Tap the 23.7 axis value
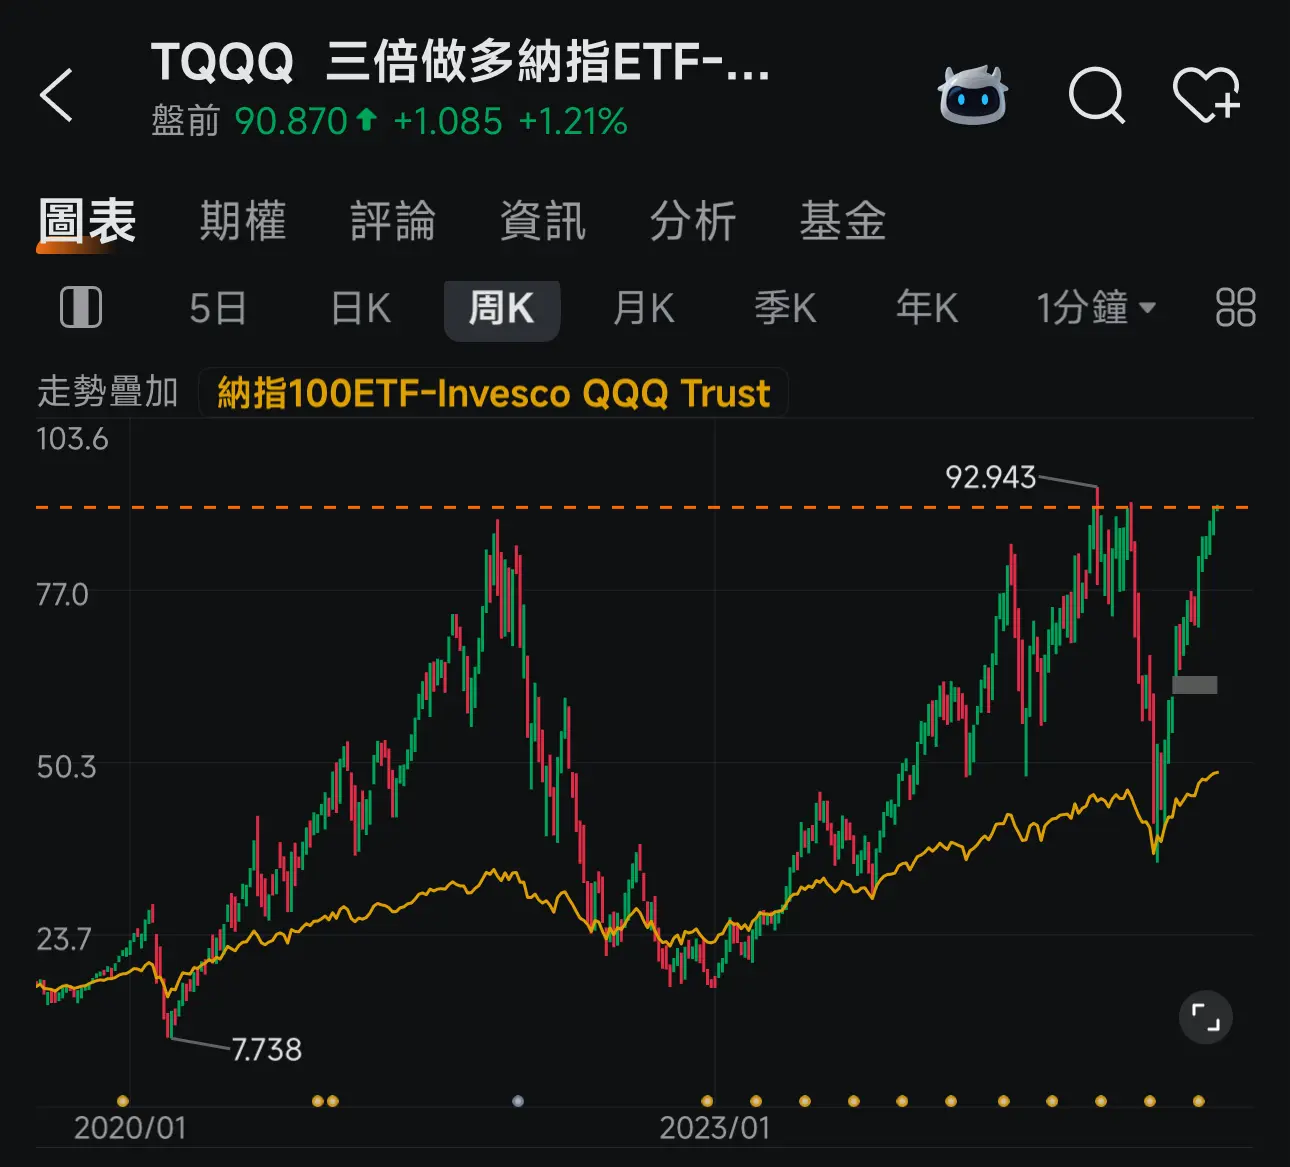This screenshot has width=1290, height=1167. click(x=63, y=939)
